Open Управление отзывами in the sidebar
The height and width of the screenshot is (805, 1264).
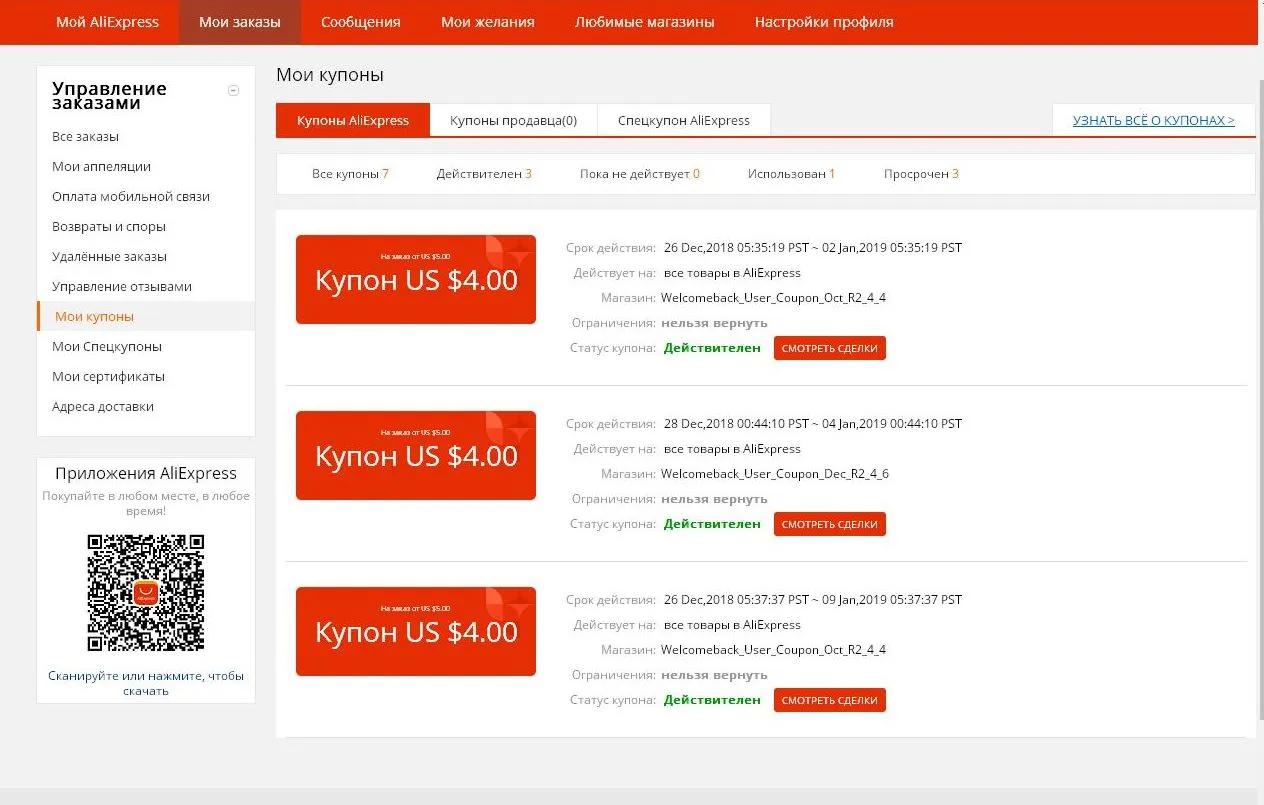pyautogui.click(x=122, y=286)
